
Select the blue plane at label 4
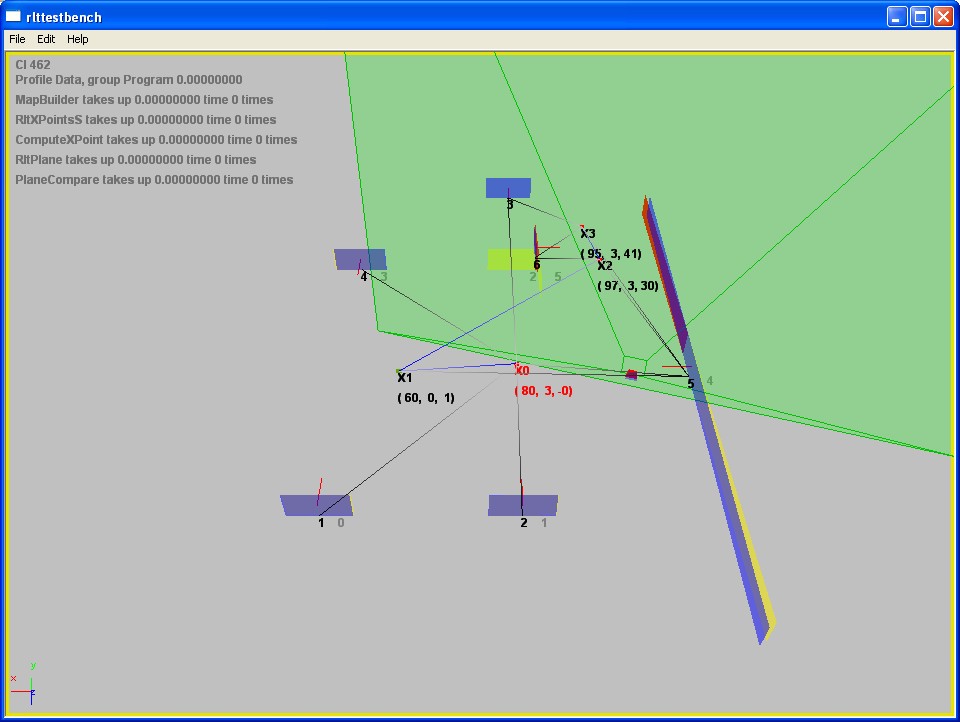(x=359, y=259)
